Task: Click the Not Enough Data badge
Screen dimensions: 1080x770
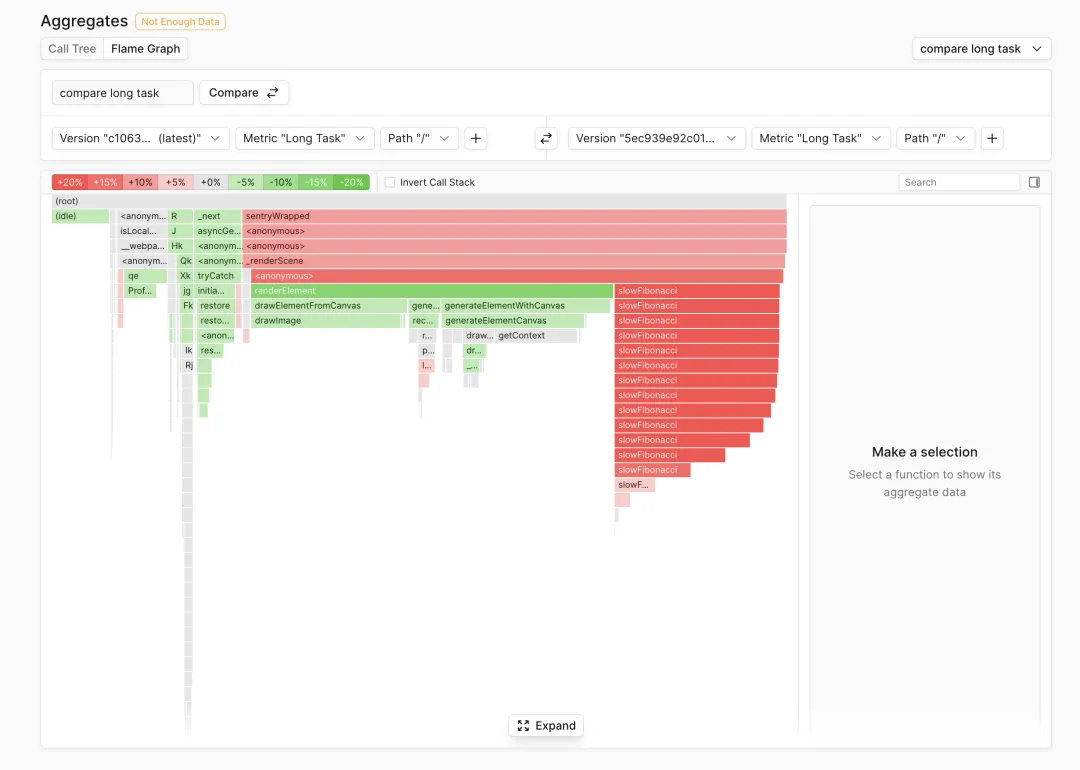Action: pos(180,21)
